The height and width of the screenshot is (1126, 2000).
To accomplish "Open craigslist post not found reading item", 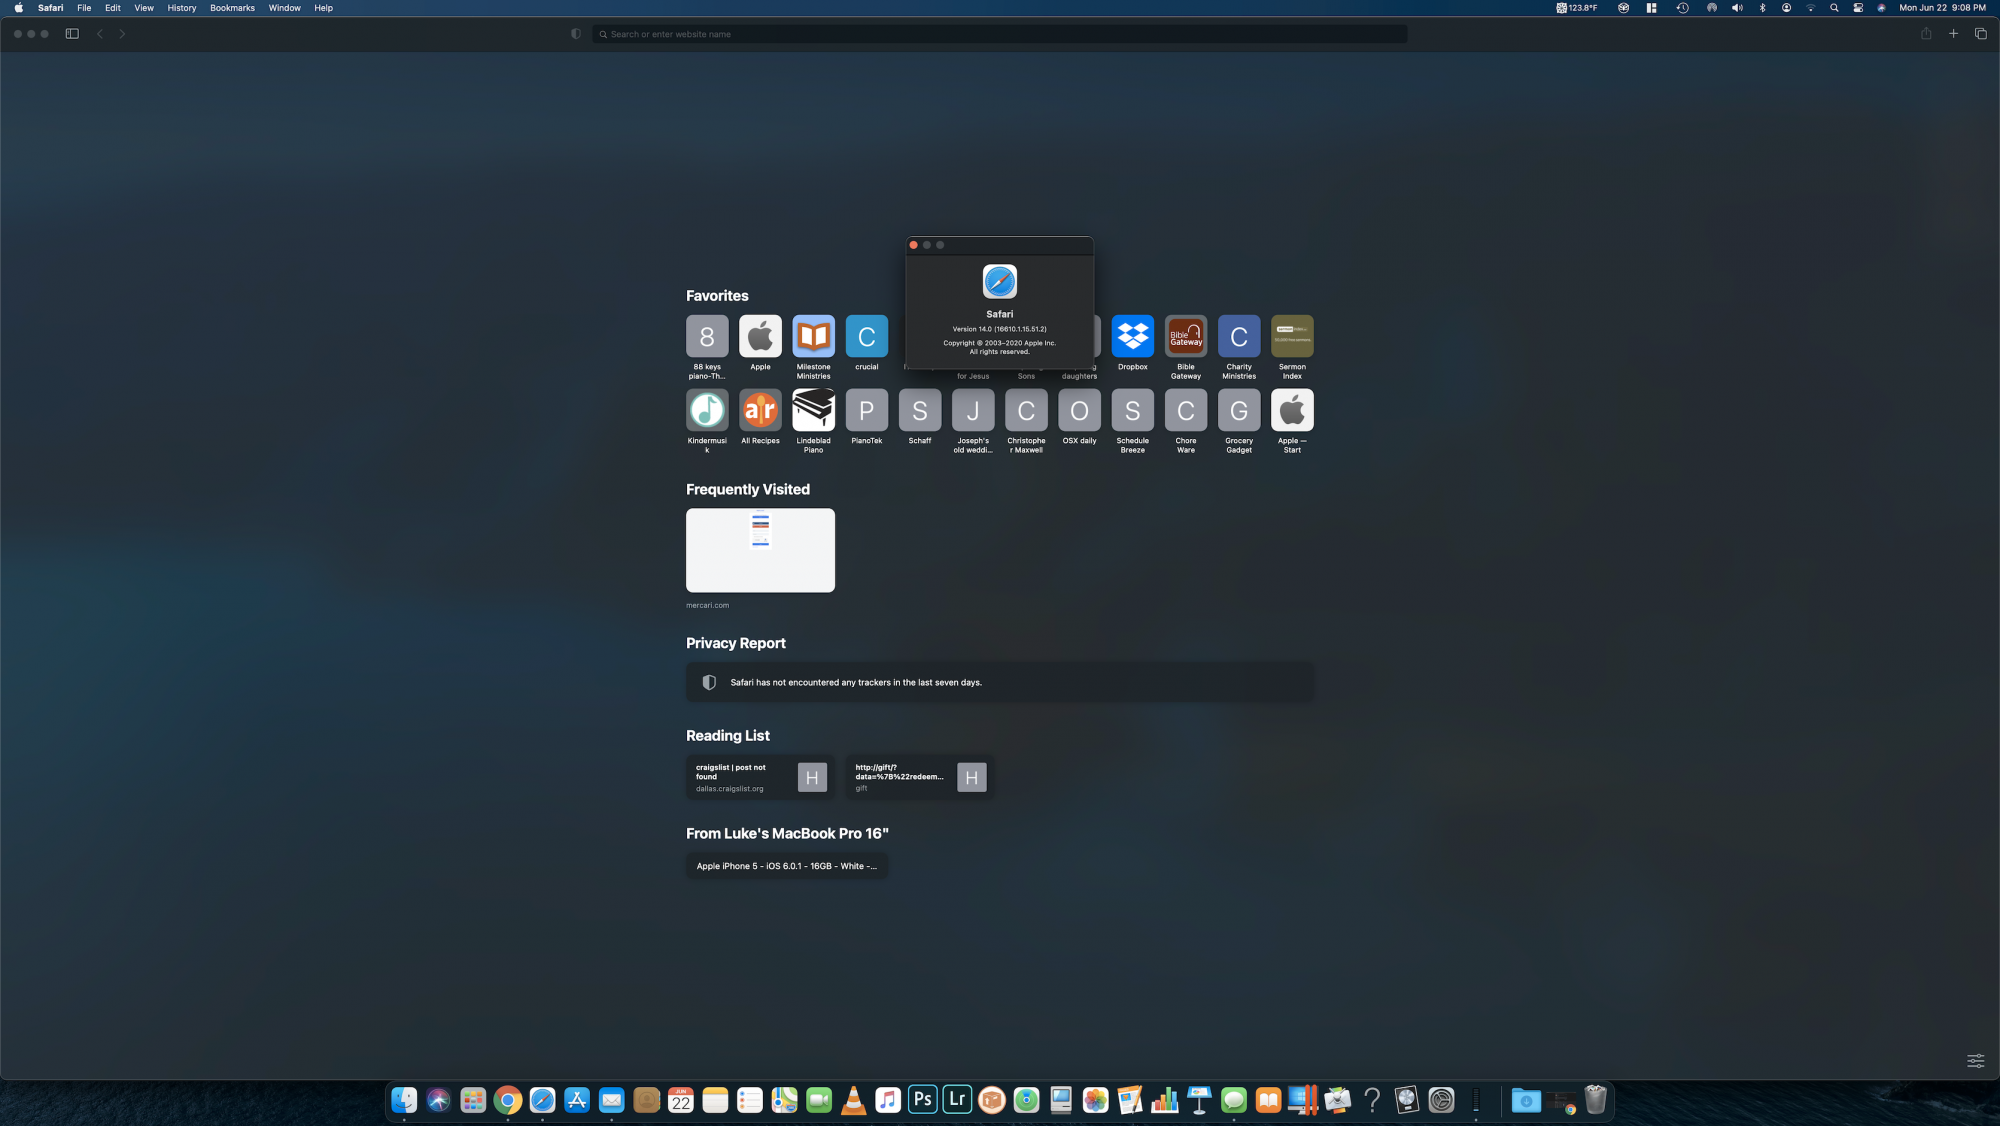I will point(761,778).
